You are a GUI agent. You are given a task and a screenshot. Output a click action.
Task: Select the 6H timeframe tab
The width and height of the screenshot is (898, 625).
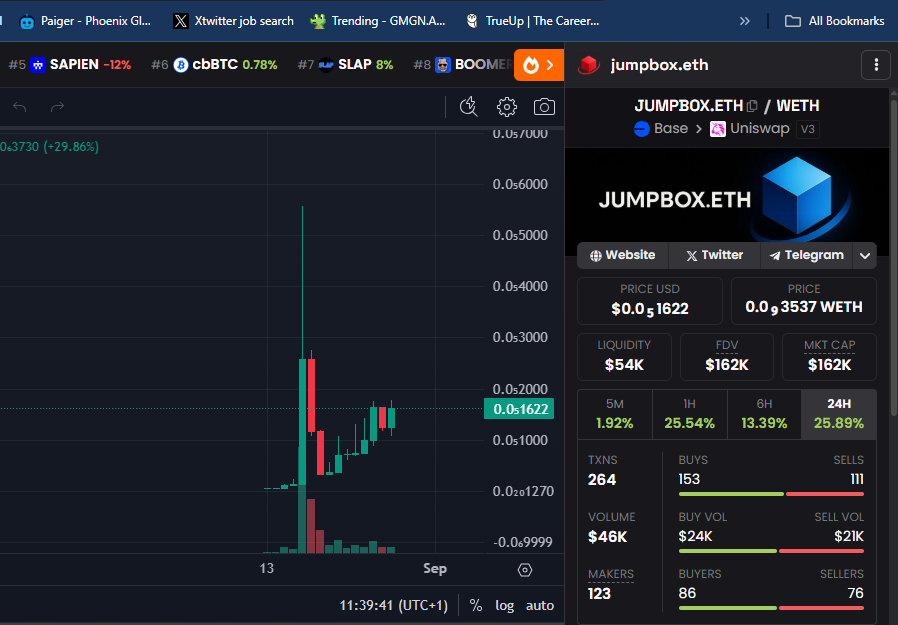tap(764, 414)
